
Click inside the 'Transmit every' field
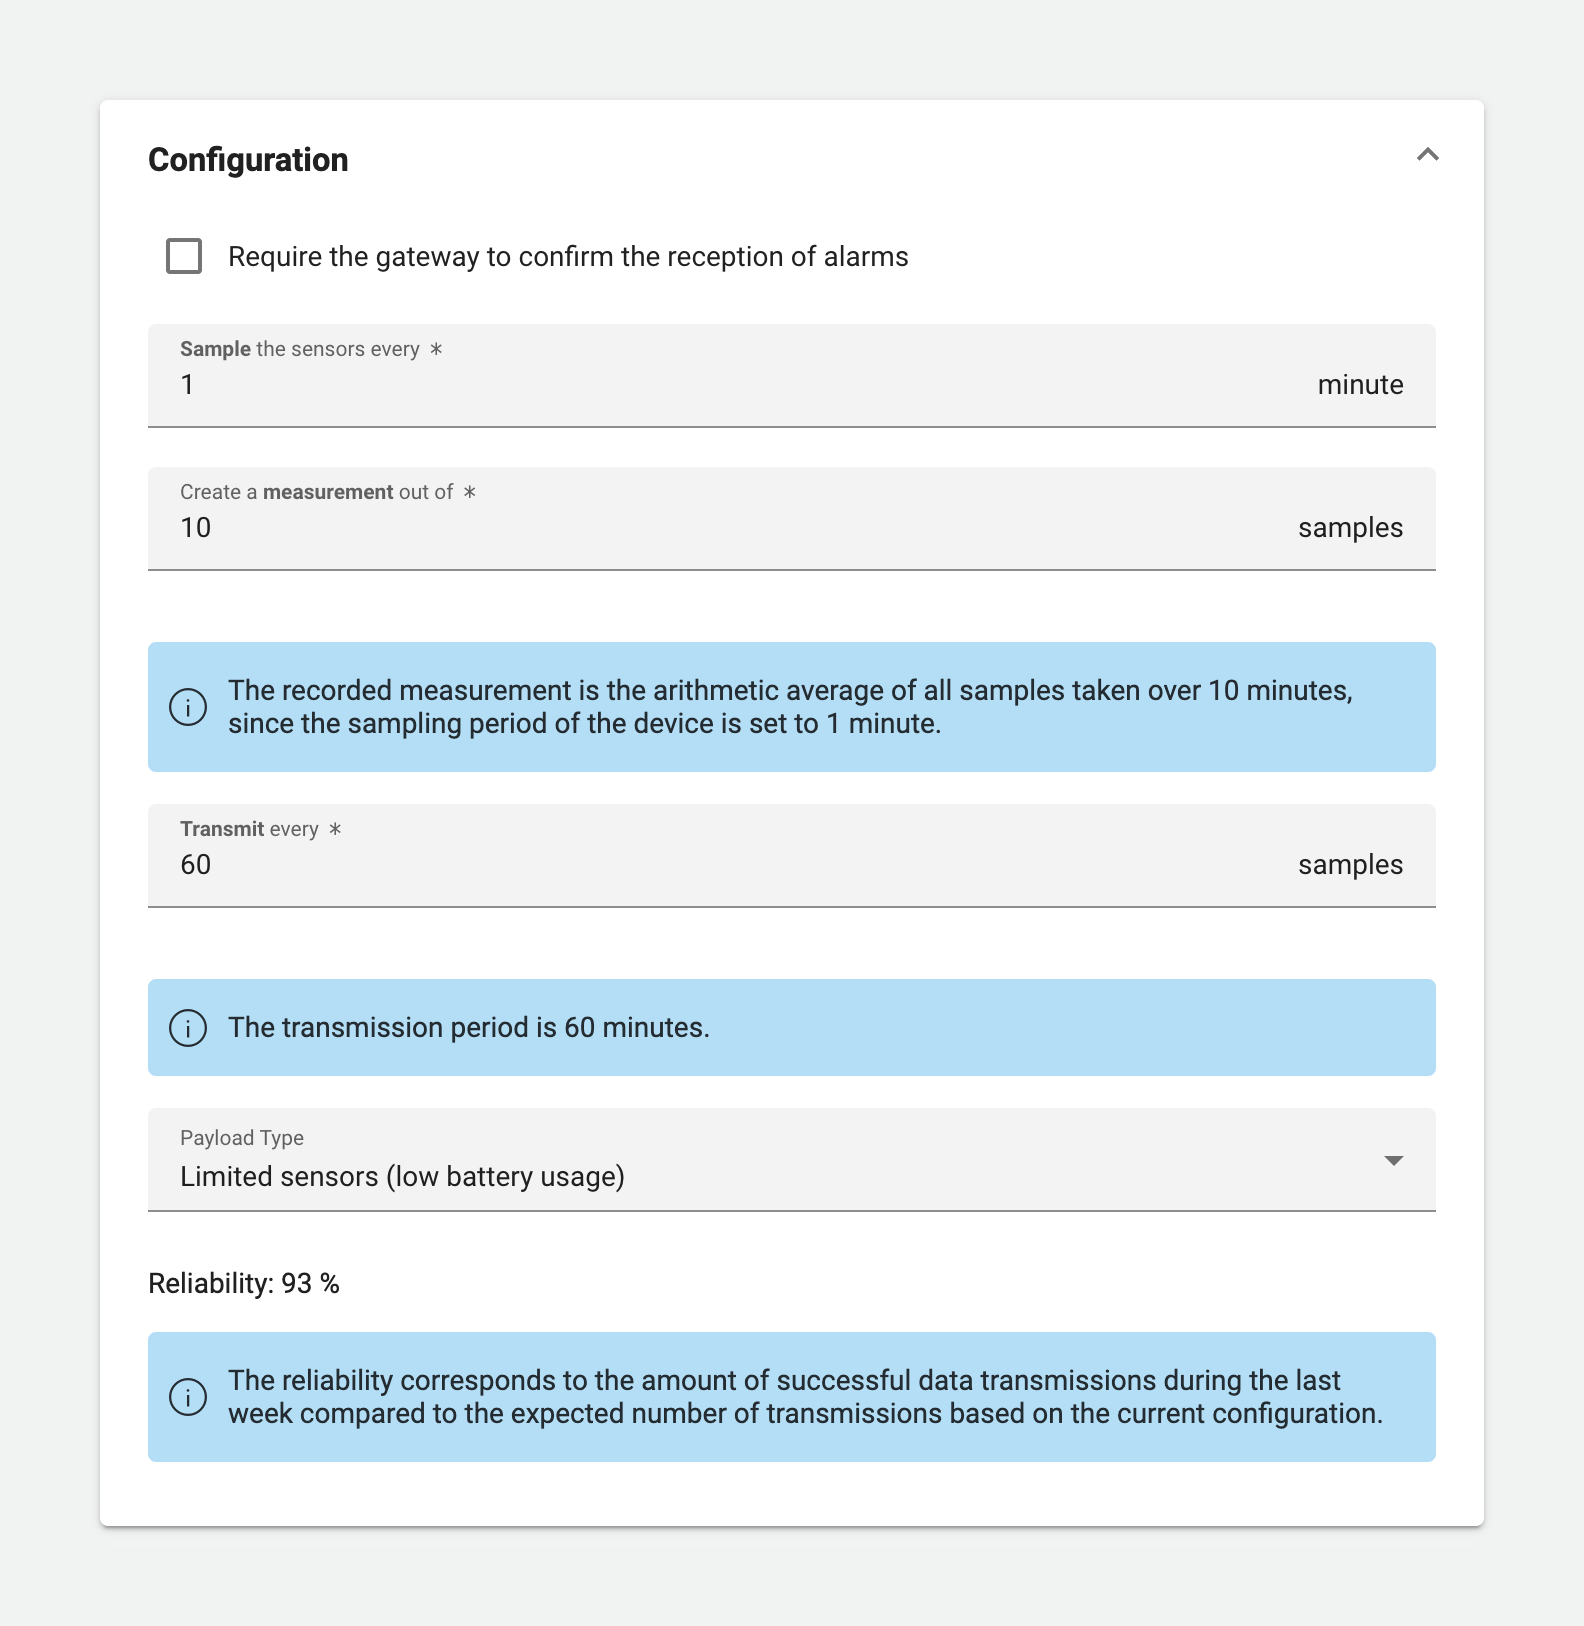[600, 864]
